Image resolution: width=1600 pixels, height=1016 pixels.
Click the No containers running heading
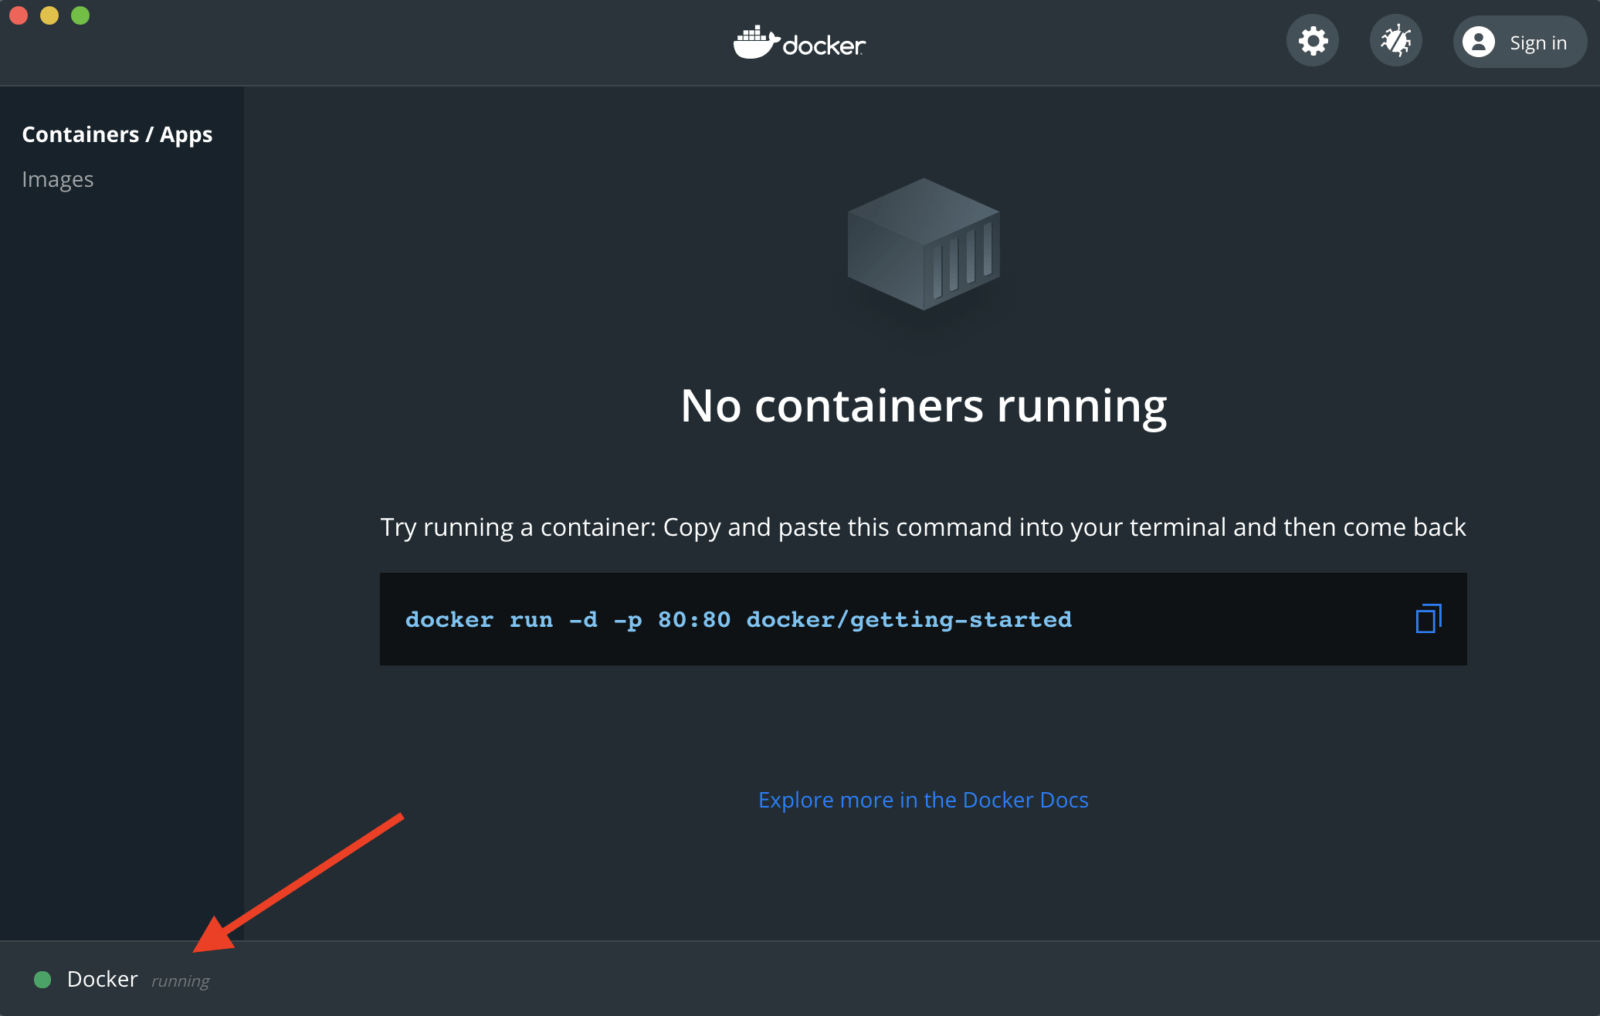[x=923, y=406]
